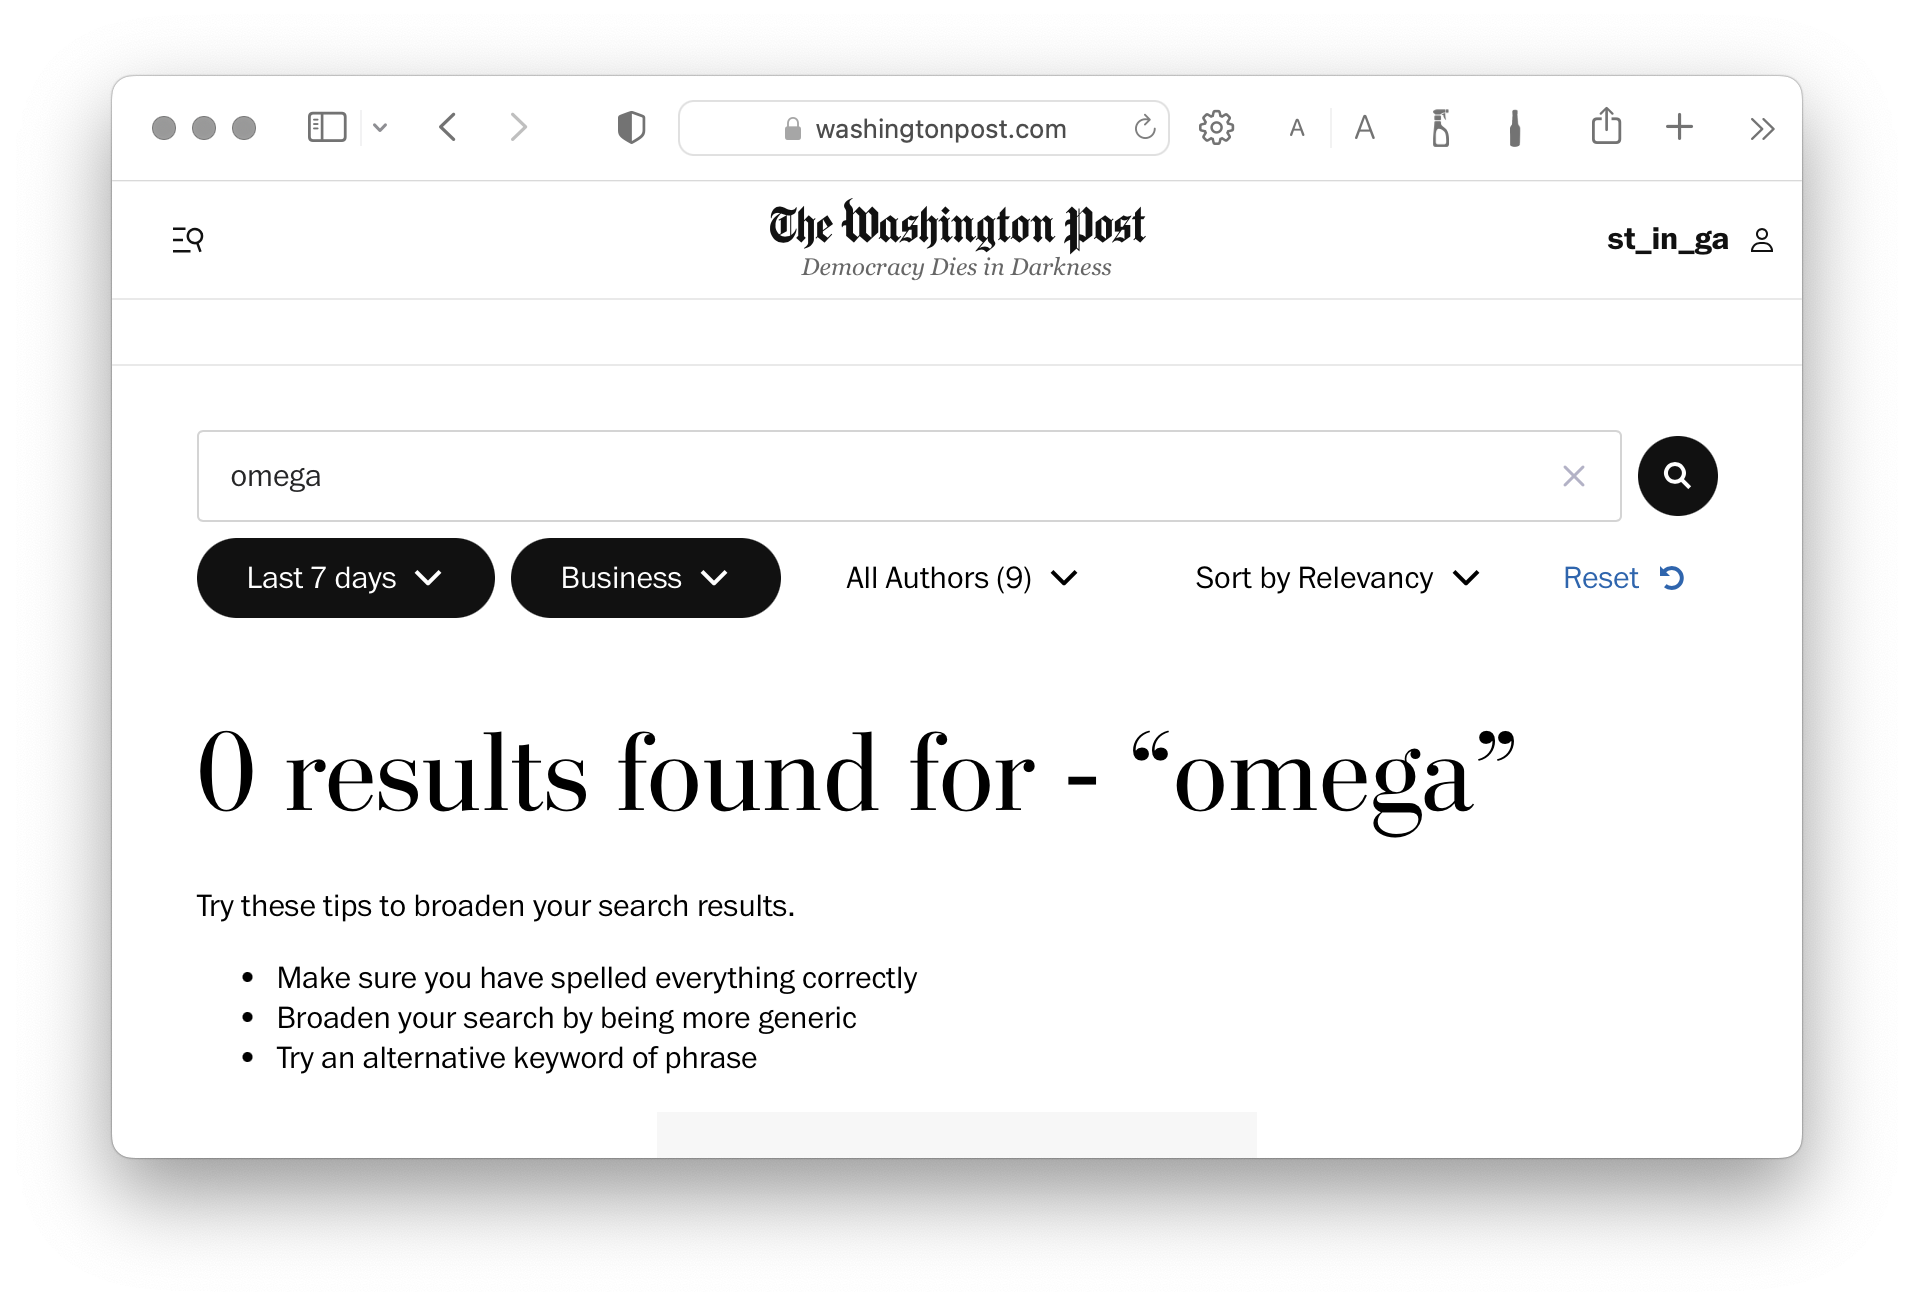Open the user account profile icon
This screenshot has height=1306, width=1914.
tap(1761, 240)
